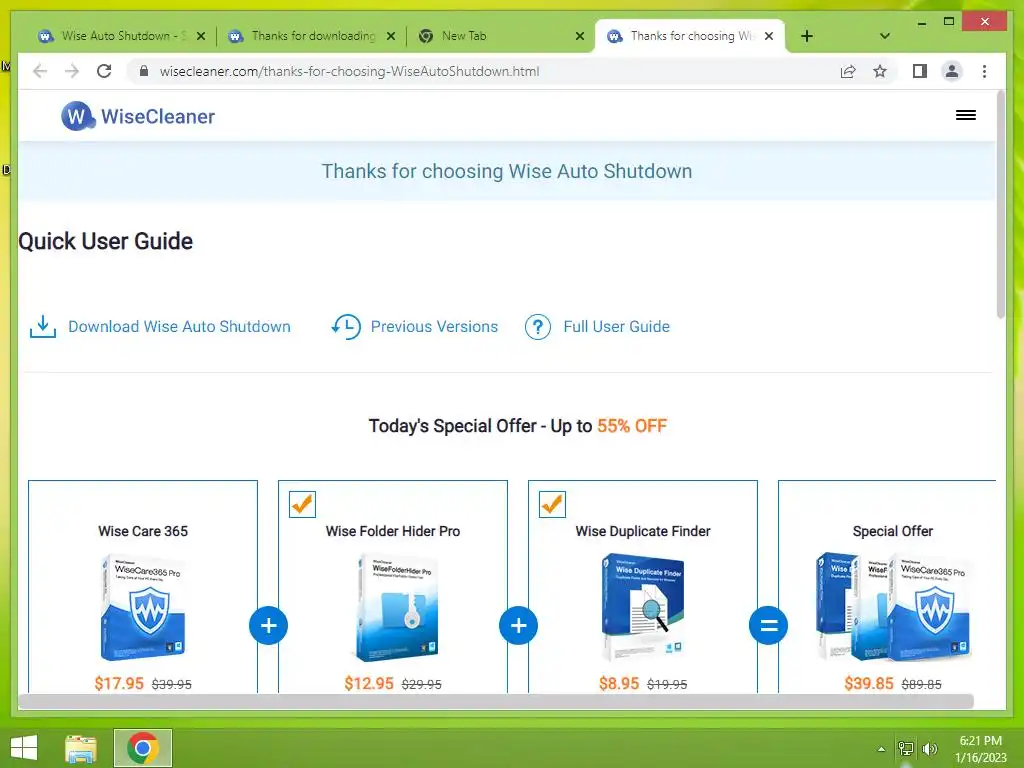Screen dimensions: 1024x768
Task: Open the Download Wise Auto Shutdown link
Action: [x=180, y=327]
